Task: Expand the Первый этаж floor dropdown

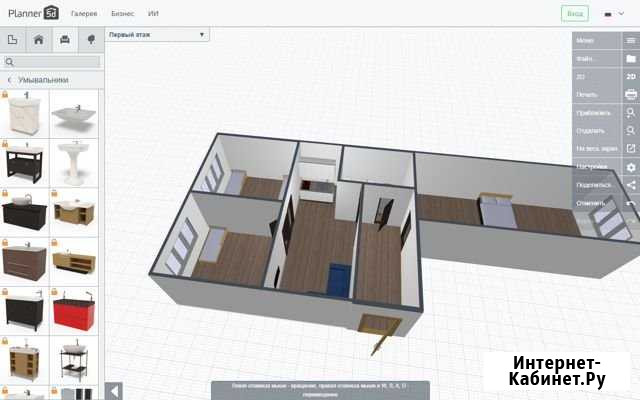Action: pyautogui.click(x=158, y=34)
